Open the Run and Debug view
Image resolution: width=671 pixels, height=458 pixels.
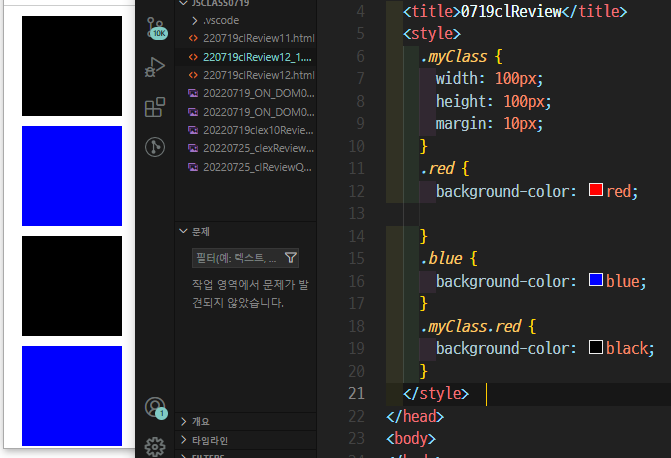coord(155,67)
